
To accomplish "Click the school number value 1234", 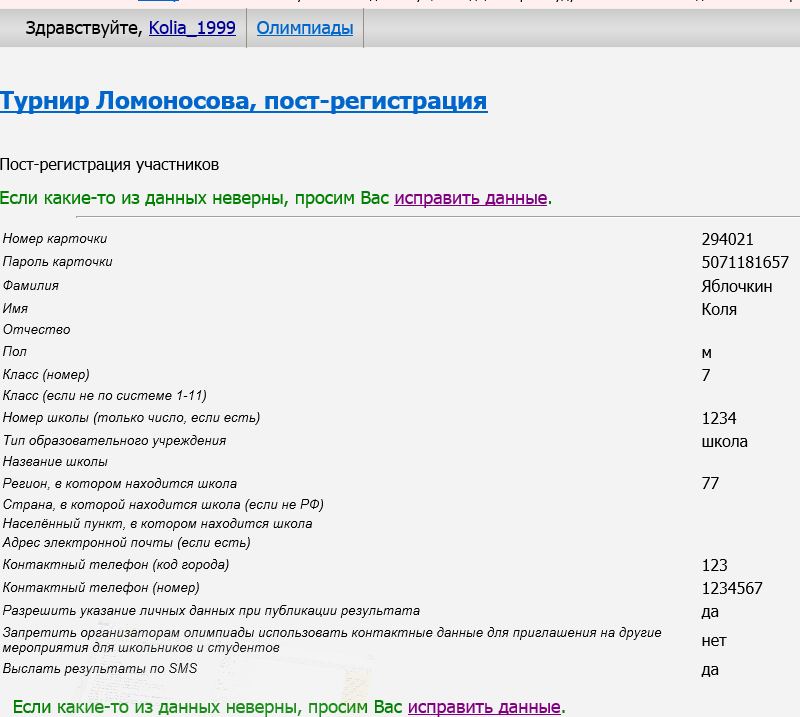I will point(719,418).
